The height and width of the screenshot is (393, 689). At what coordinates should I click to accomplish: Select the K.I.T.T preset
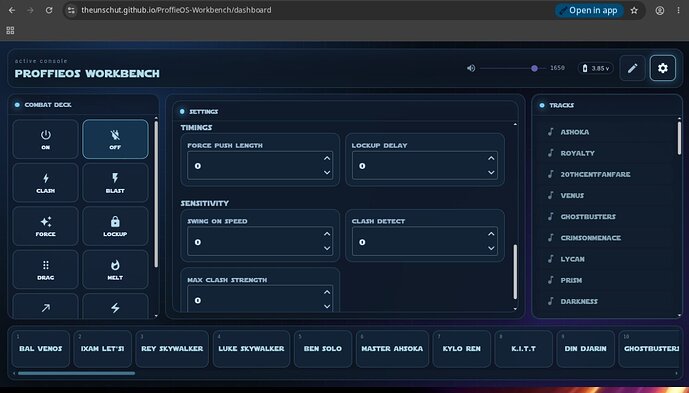(523, 349)
